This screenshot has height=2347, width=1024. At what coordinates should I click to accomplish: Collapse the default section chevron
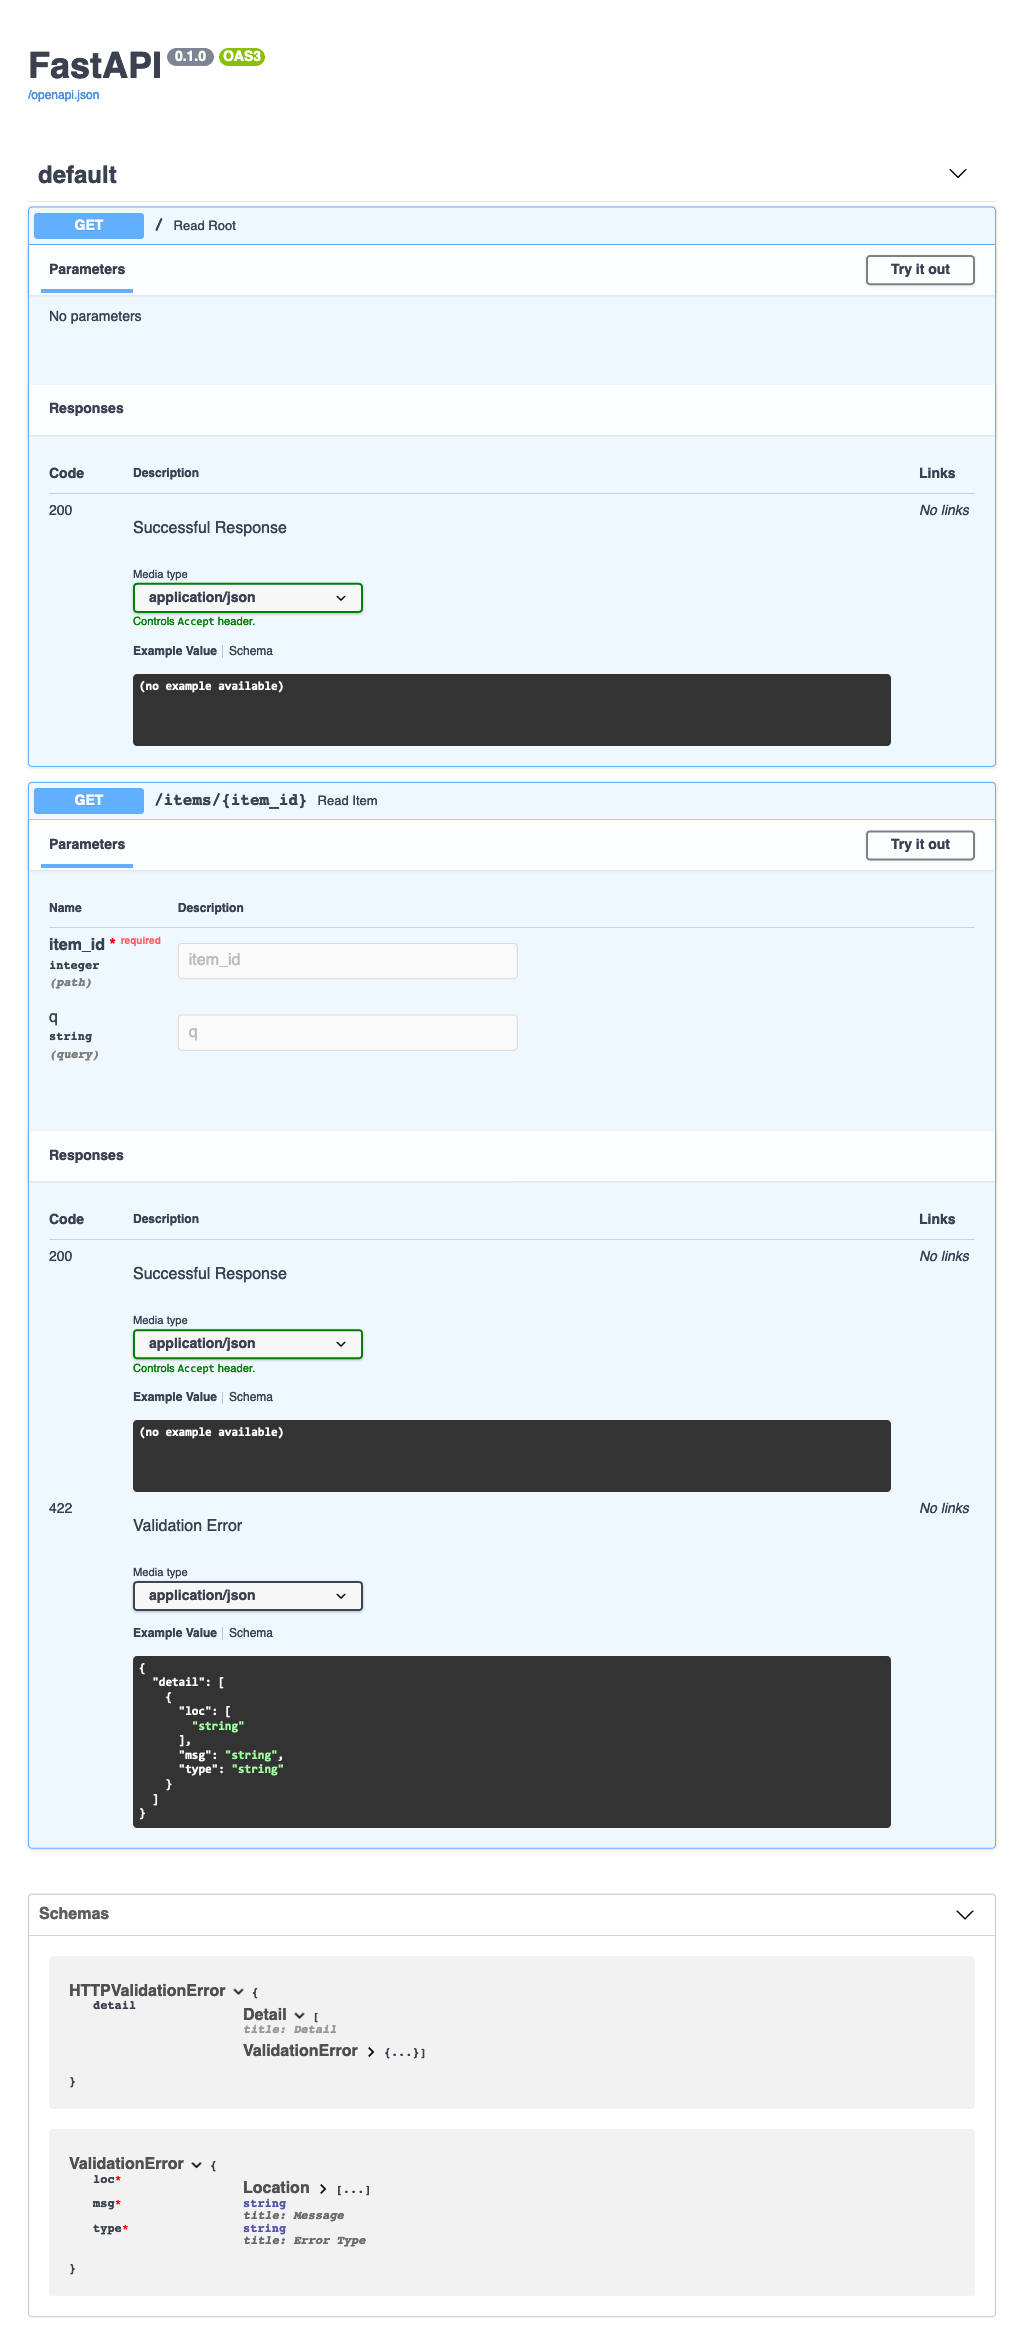[x=957, y=174]
